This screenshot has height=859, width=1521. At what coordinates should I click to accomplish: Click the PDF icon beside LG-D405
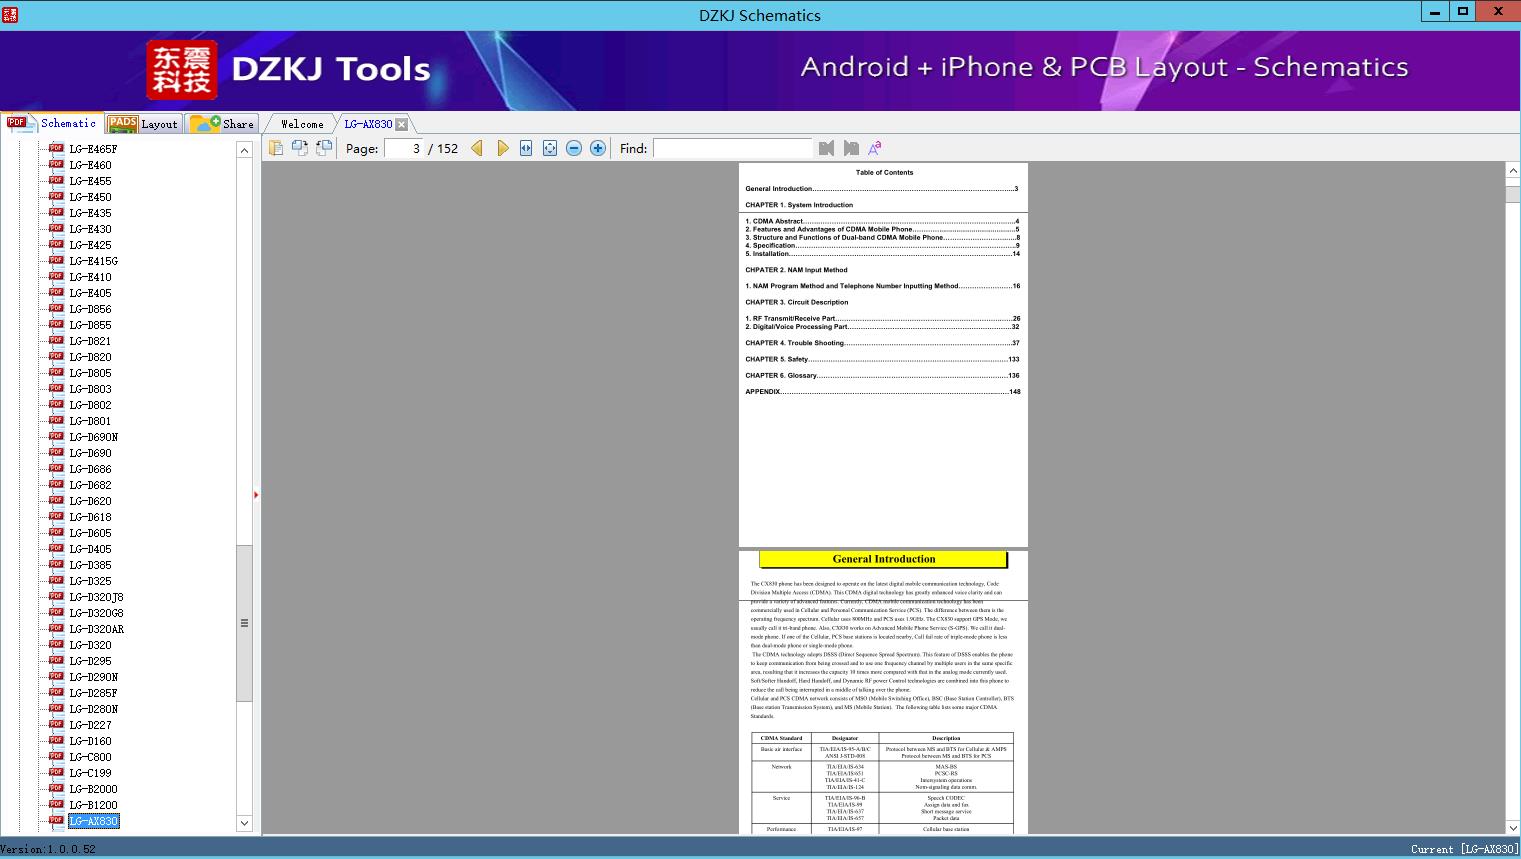[56, 548]
